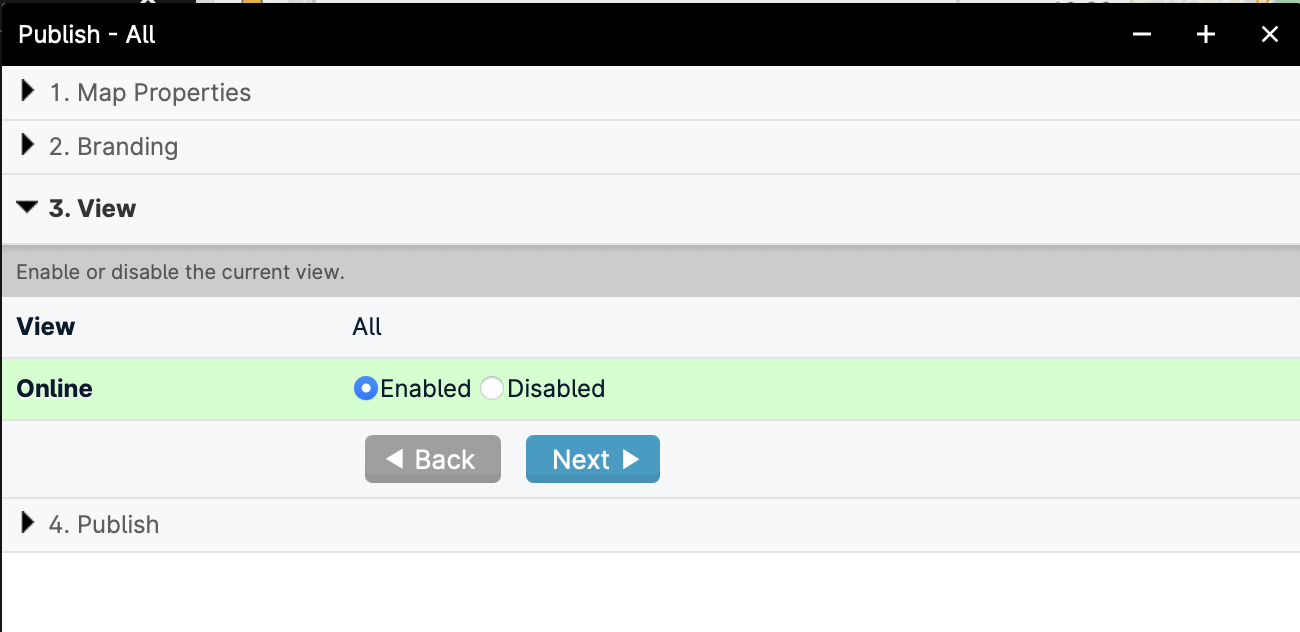Click the 3. View step header
The height and width of the screenshot is (632, 1300).
click(x=650, y=209)
